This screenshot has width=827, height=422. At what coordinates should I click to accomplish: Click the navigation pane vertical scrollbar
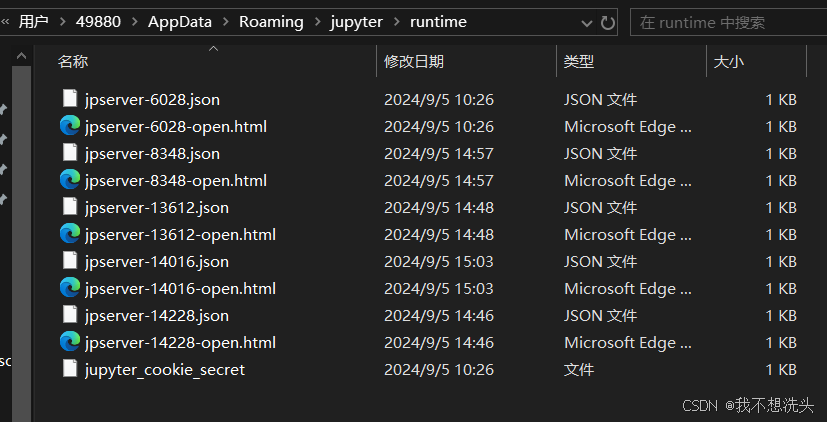pyautogui.click(x=21, y=243)
